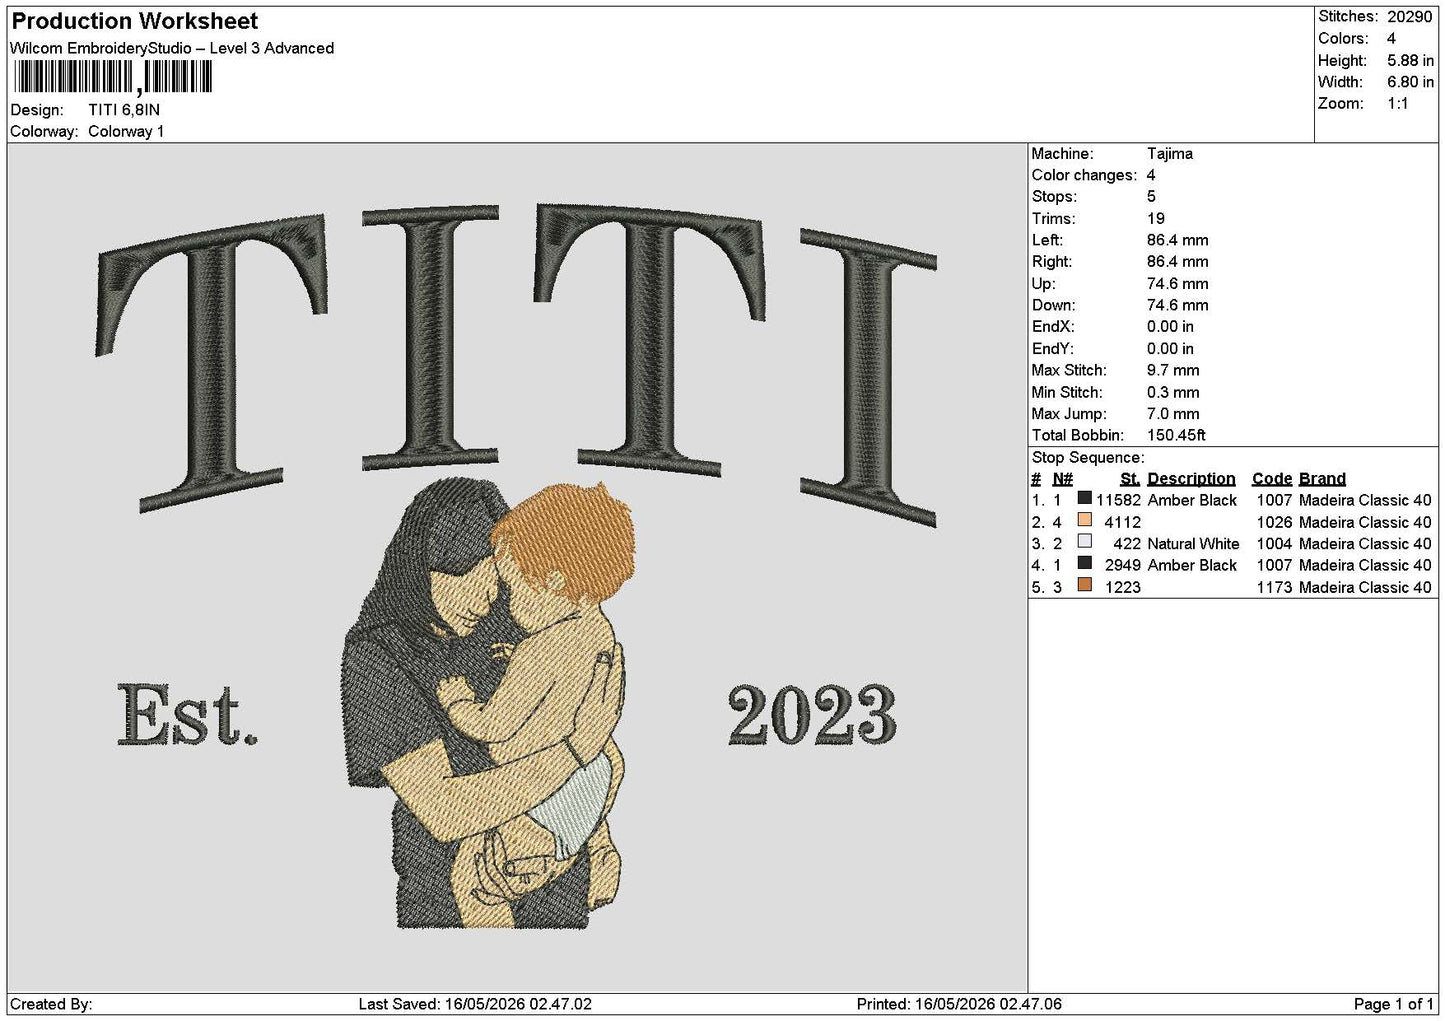
Task: Click the Natural White color swatch
Action: click(x=1084, y=542)
